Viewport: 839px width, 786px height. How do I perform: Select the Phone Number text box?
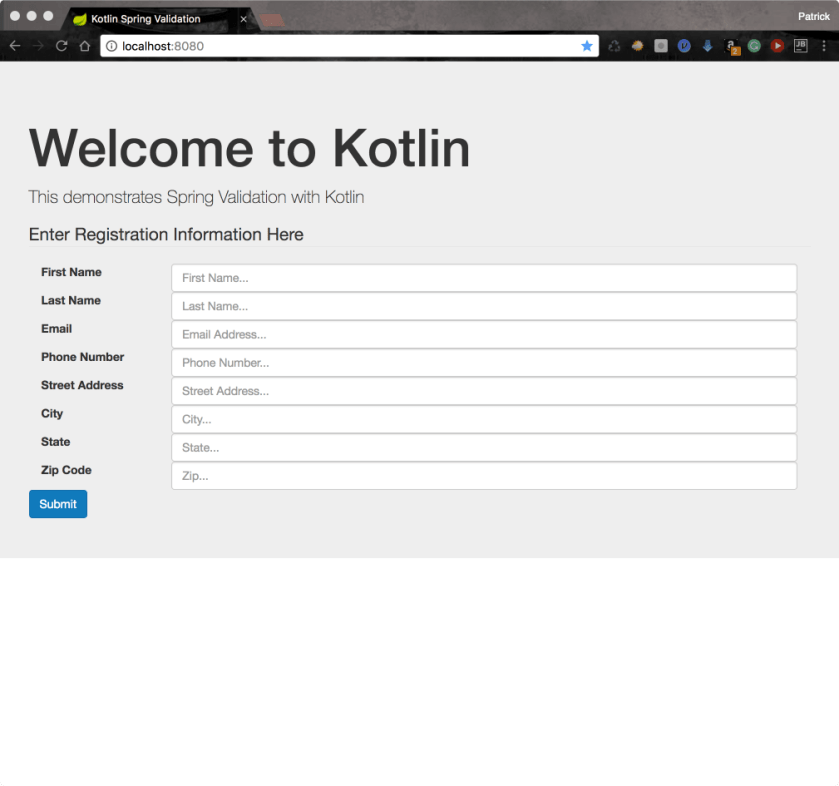(x=484, y=363)
